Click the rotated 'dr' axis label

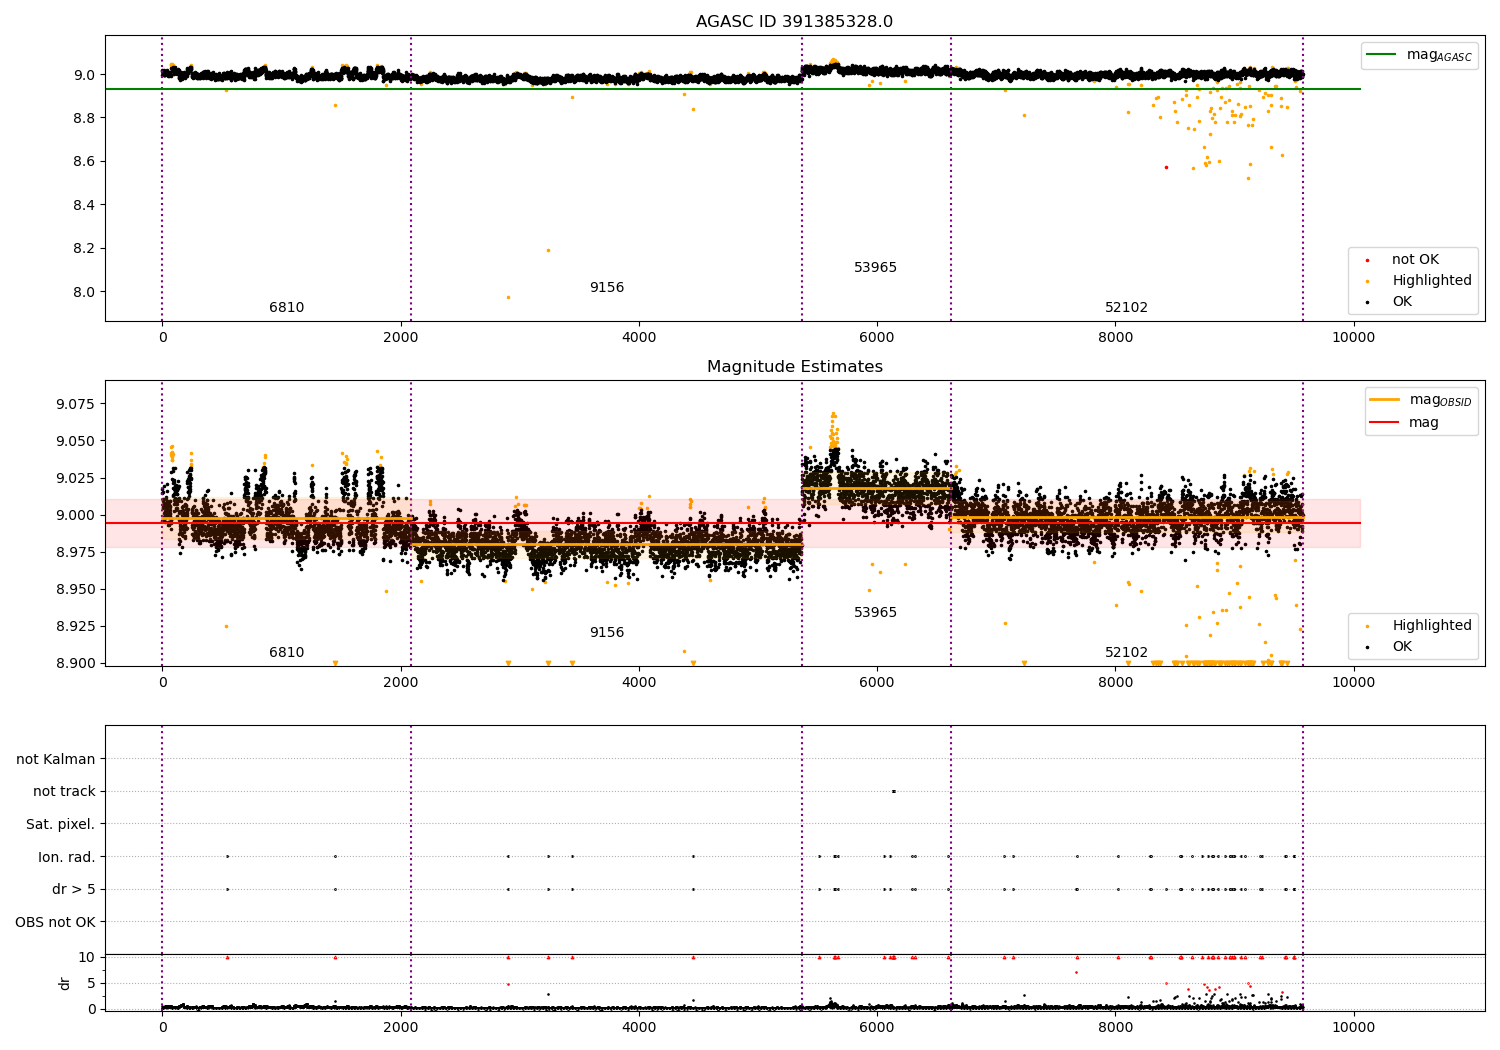pos(65,983)
